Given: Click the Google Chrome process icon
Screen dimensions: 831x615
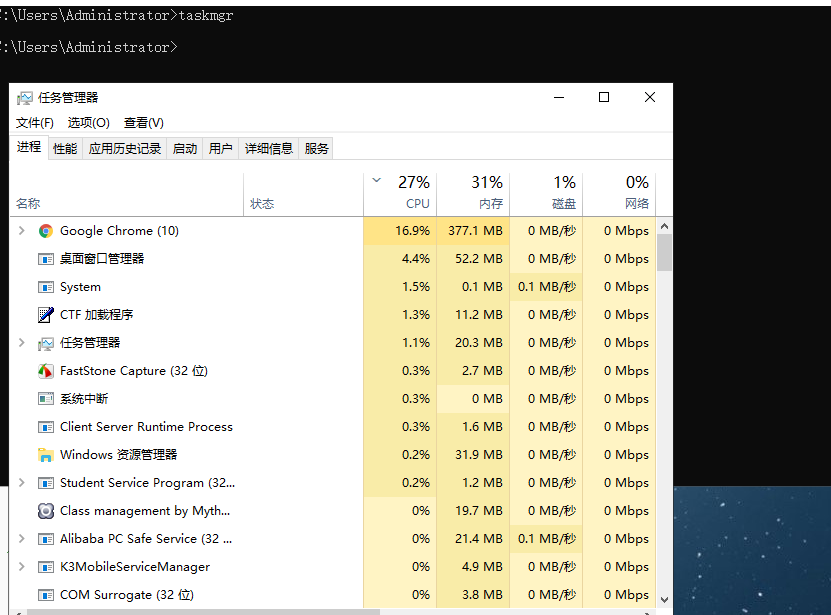Looking at the screenshot, I should (x=46, y=231).
